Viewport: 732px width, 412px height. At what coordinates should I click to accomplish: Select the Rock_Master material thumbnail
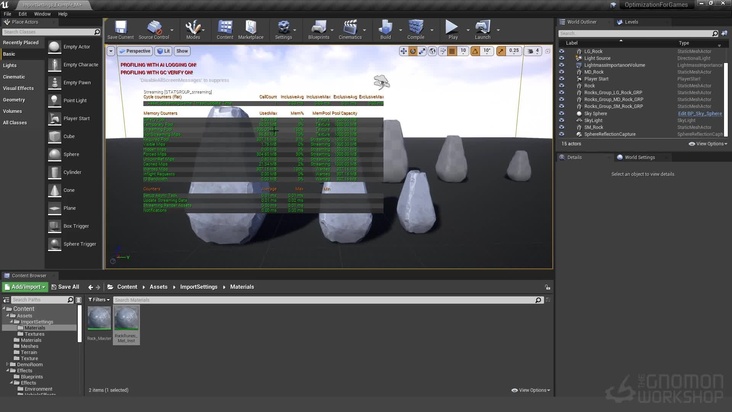[99, 319]
